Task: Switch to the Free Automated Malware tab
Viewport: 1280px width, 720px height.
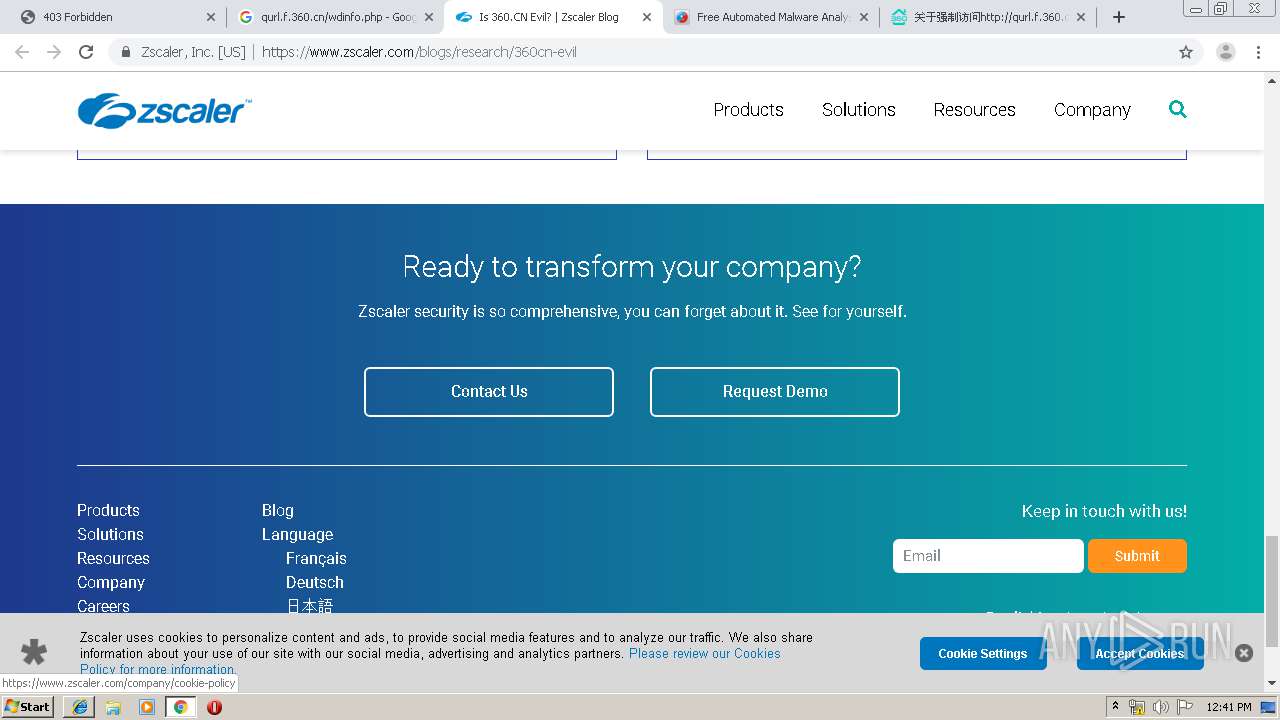Action: point(771,17)
